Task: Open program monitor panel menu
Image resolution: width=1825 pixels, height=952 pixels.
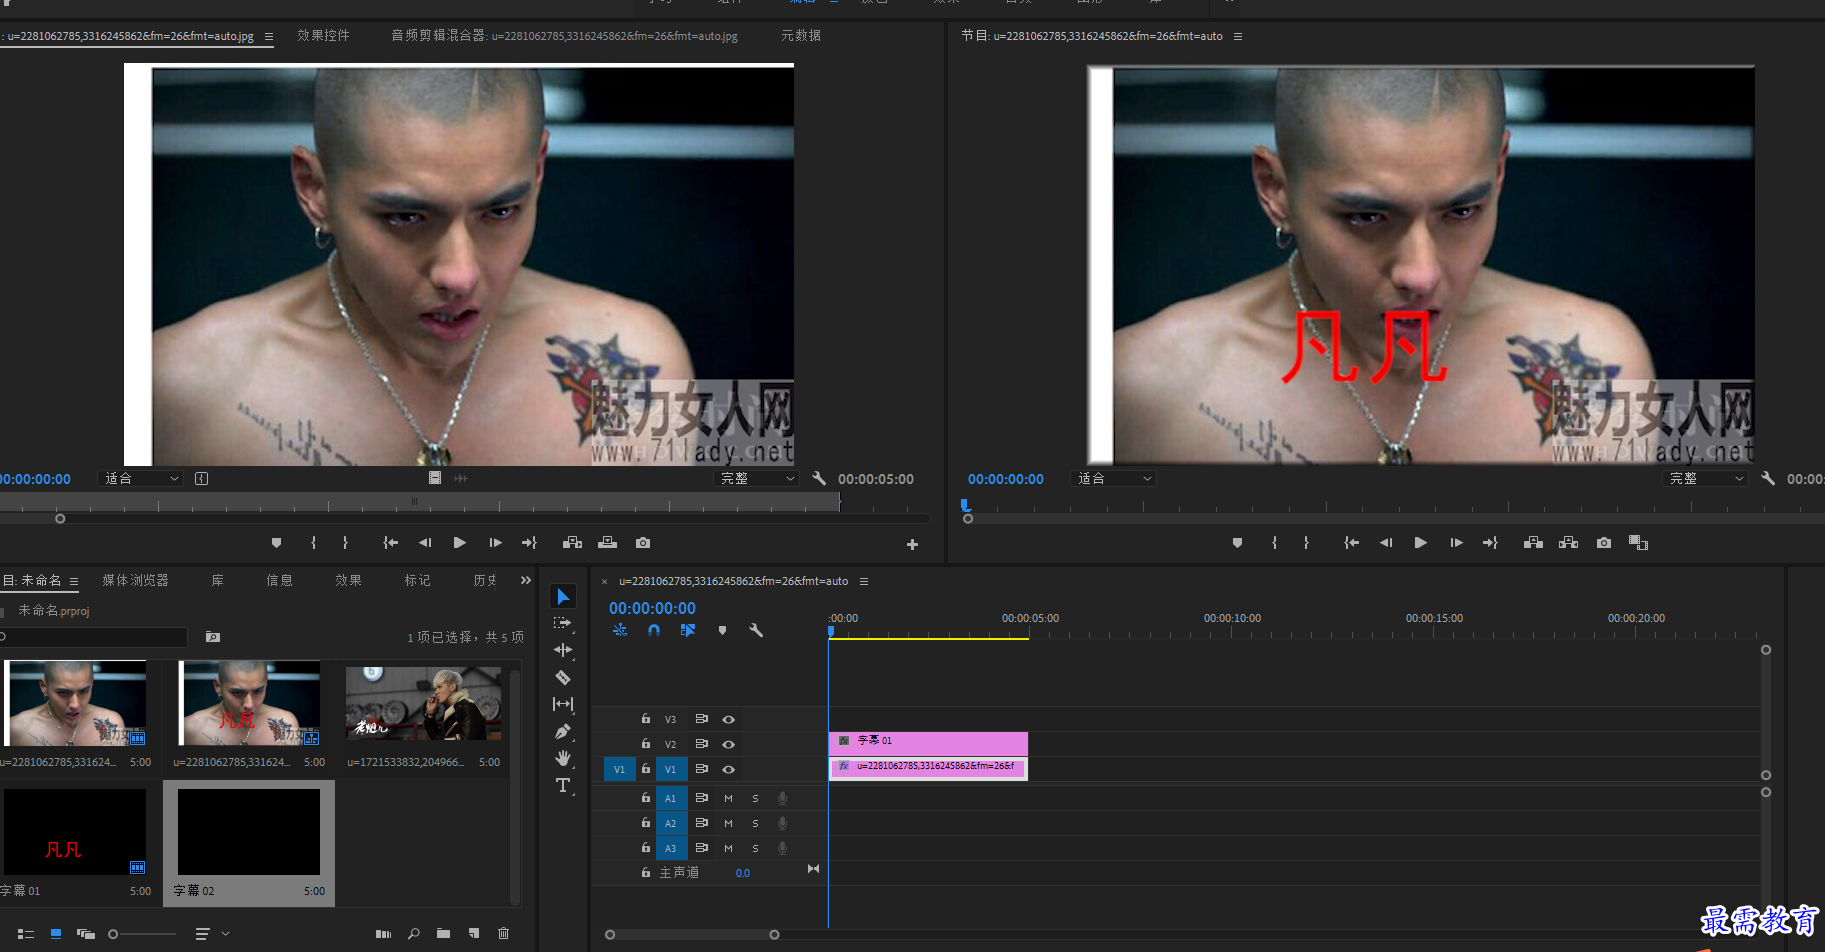Action: coord(1238,36)
